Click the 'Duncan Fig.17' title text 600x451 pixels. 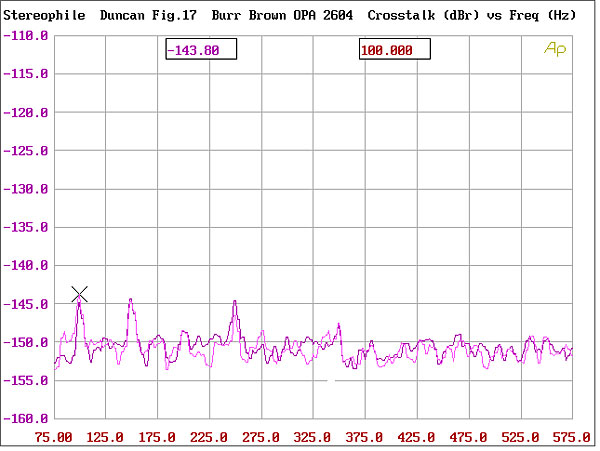point(148,15)
